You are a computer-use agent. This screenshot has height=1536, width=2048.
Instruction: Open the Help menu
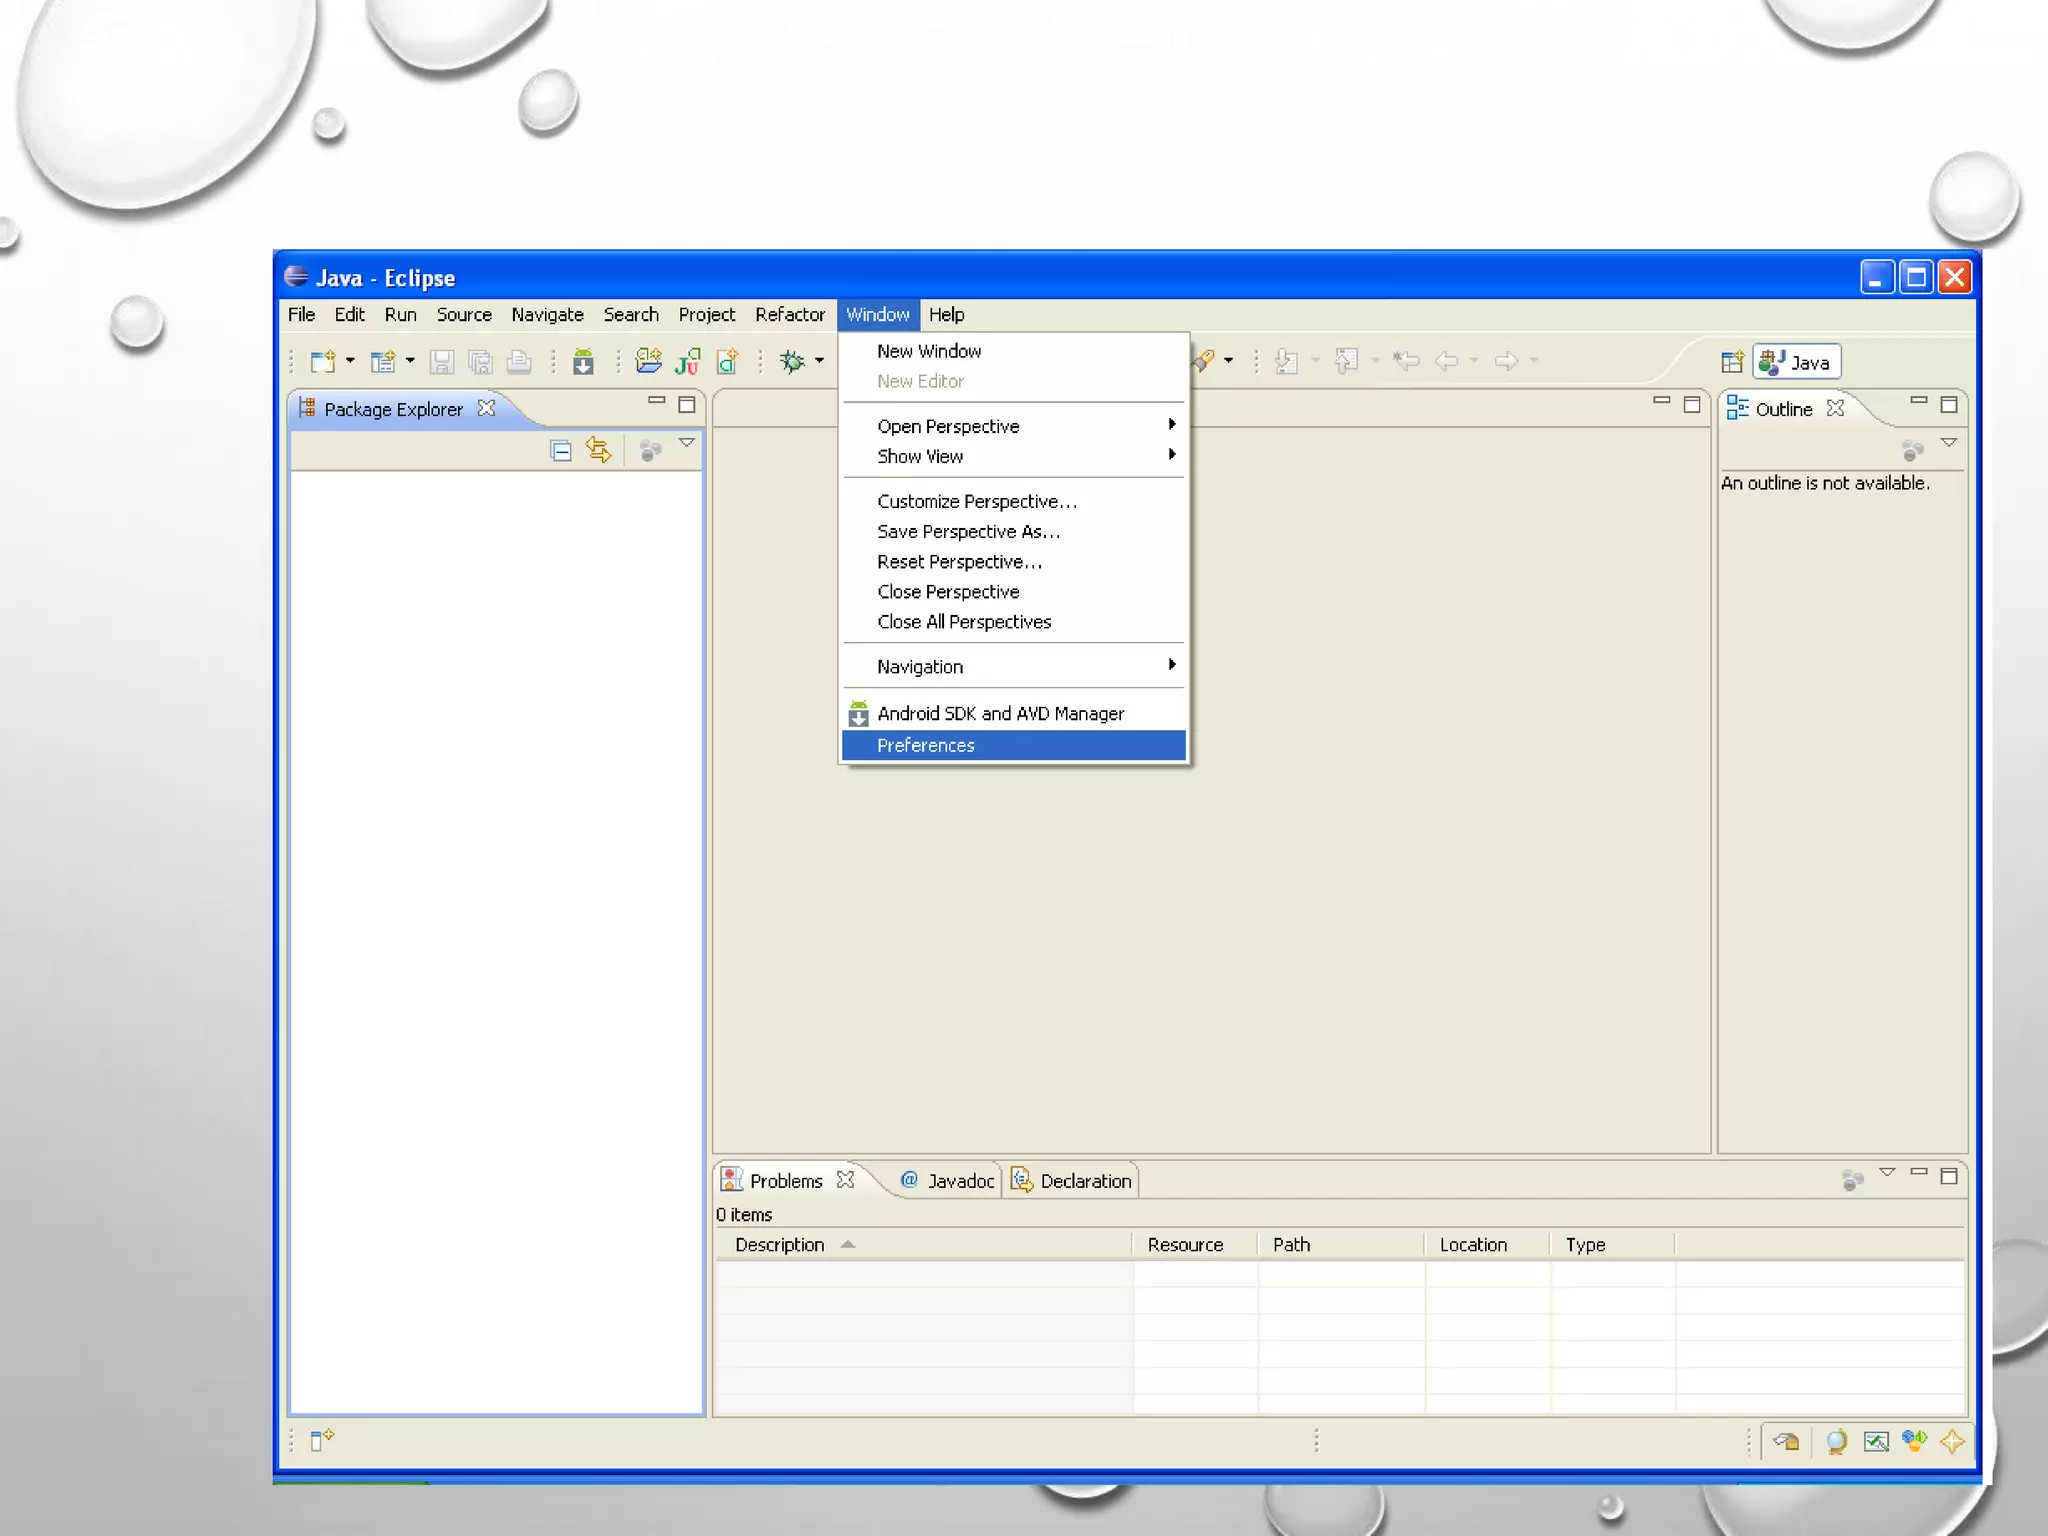pyautogui.click(x=946, y=314)
